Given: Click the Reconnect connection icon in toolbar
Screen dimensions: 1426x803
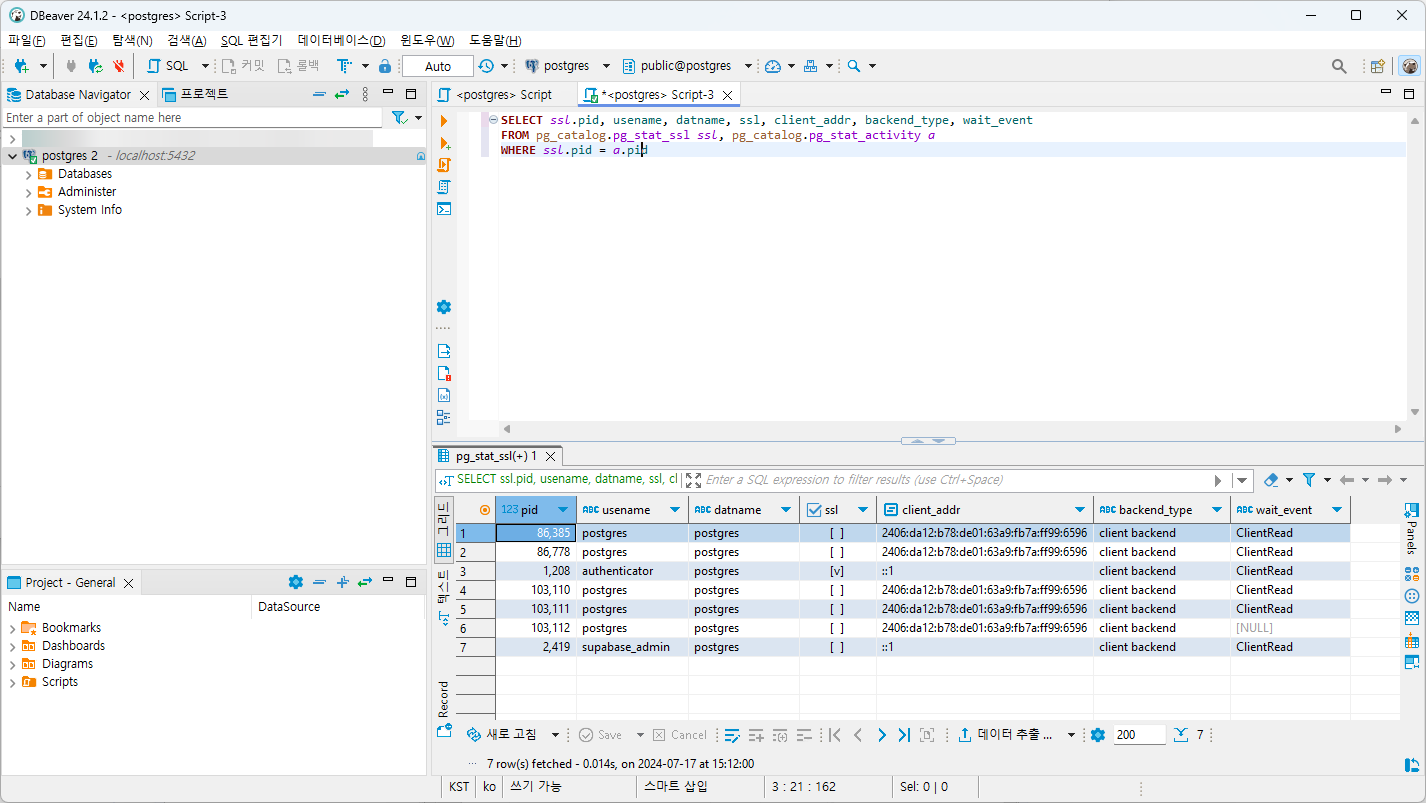Looking at the screenshot, I should pyautogui.click(x=95, y=66).
